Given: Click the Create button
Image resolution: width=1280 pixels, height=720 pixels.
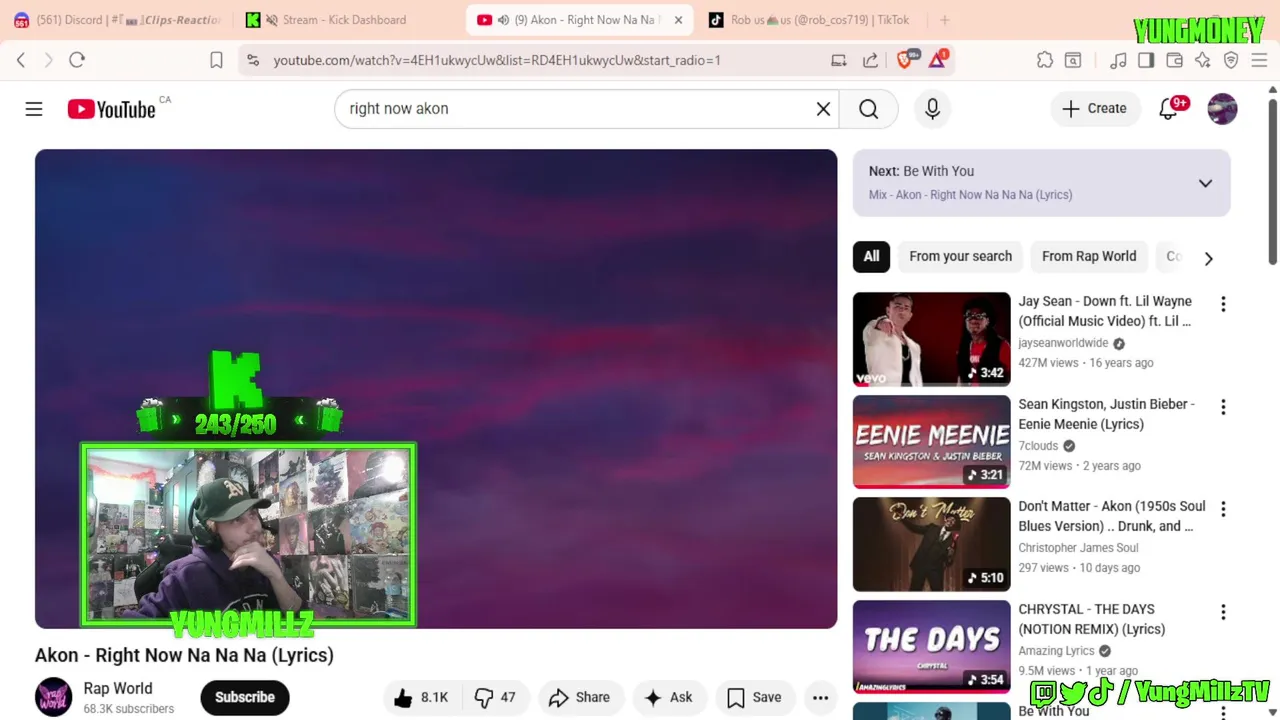Looking at the screenshot, I should point(1094,109).
